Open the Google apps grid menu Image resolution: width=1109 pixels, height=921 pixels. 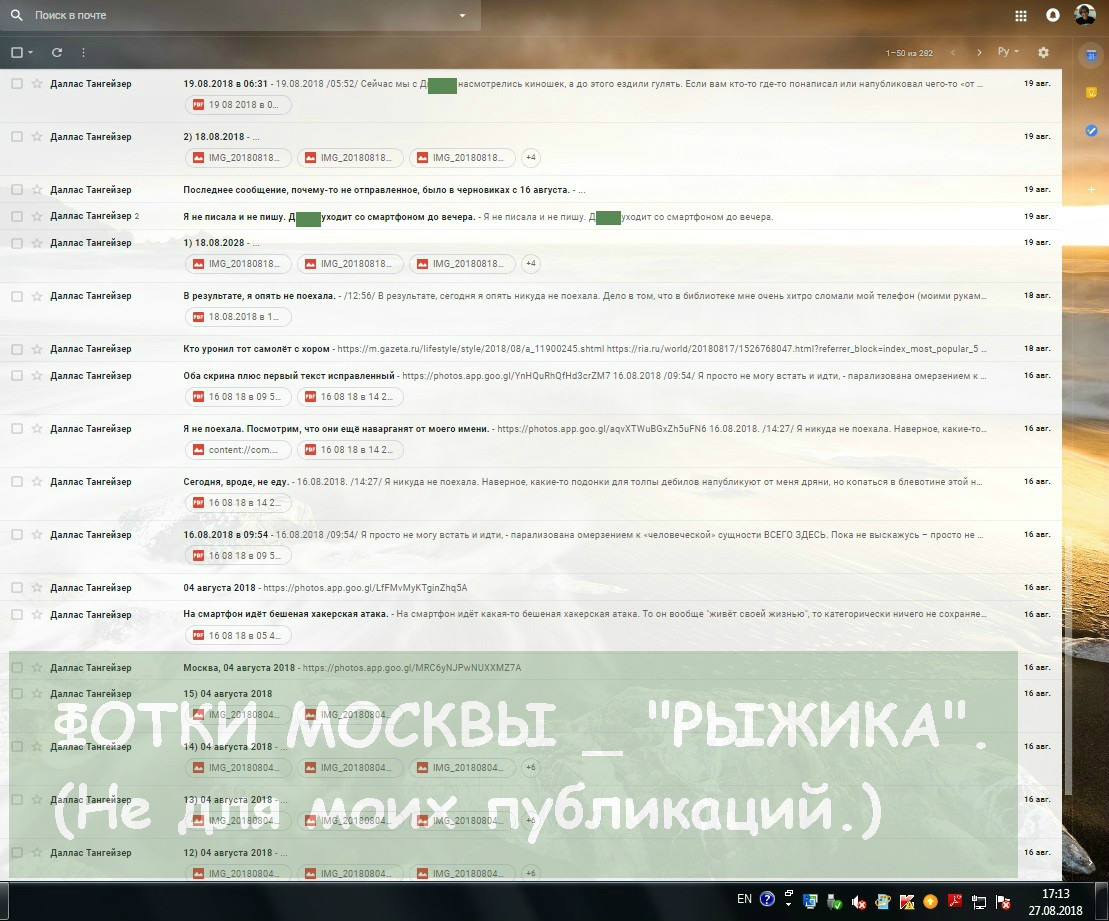(x=1020, y=15)
